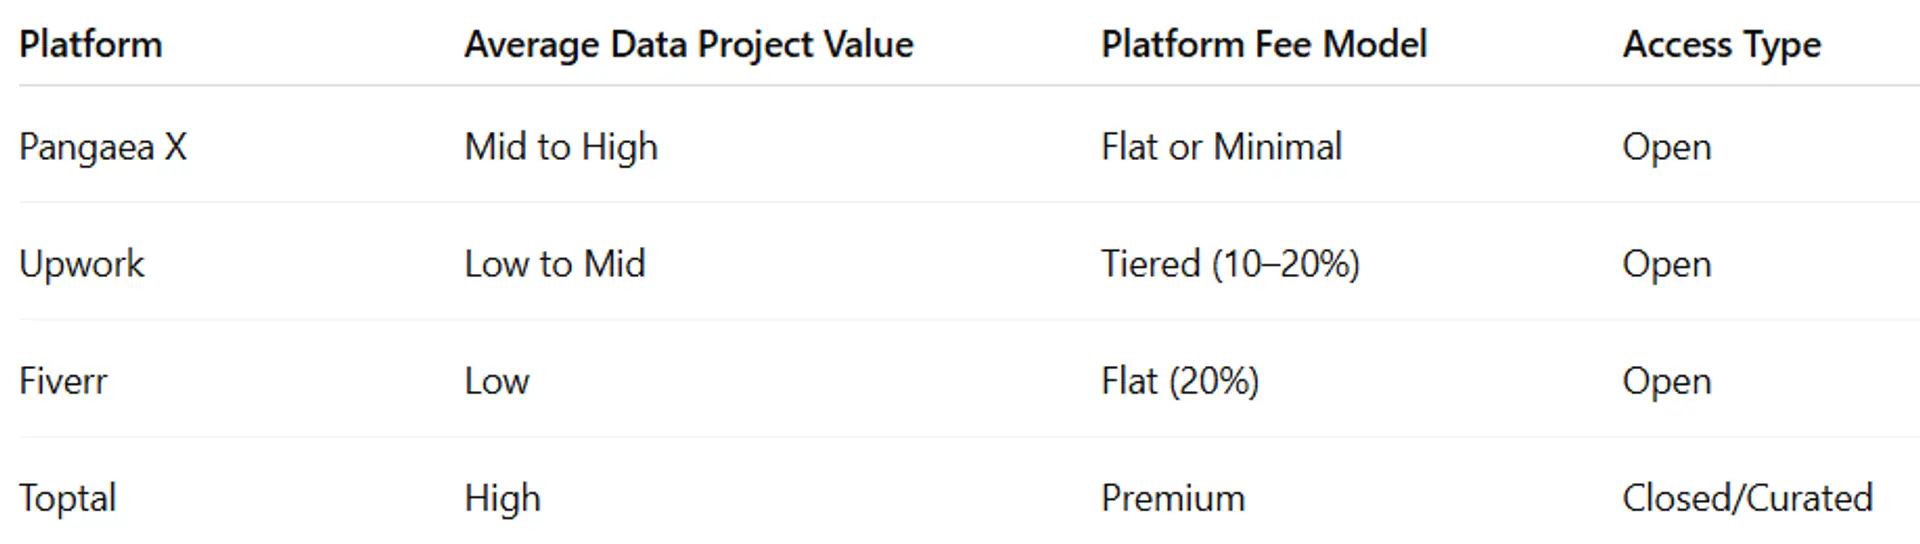The image size is (1920, 544).
Task: Click the Flat or Minimal fee cell
Action: (x=1221, y=147)
